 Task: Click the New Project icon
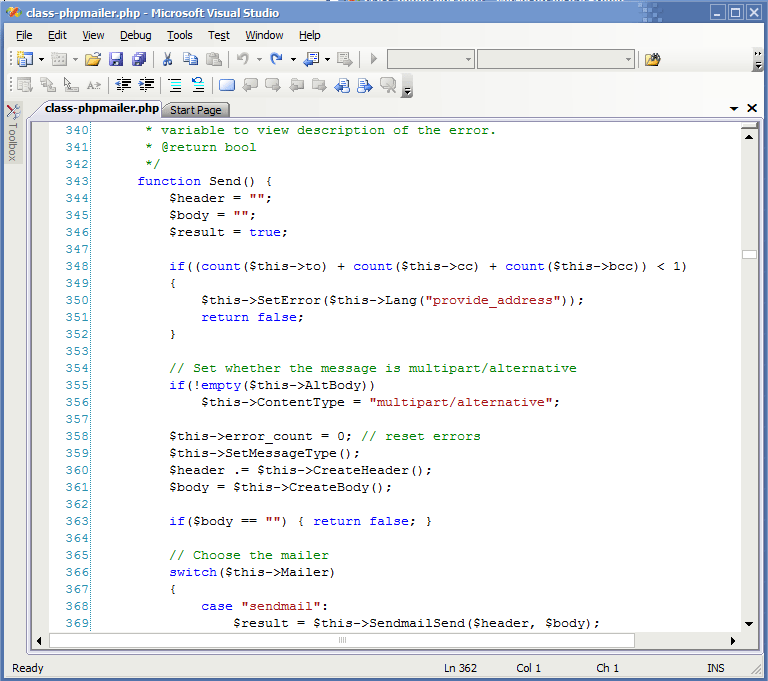coord(24,59)
